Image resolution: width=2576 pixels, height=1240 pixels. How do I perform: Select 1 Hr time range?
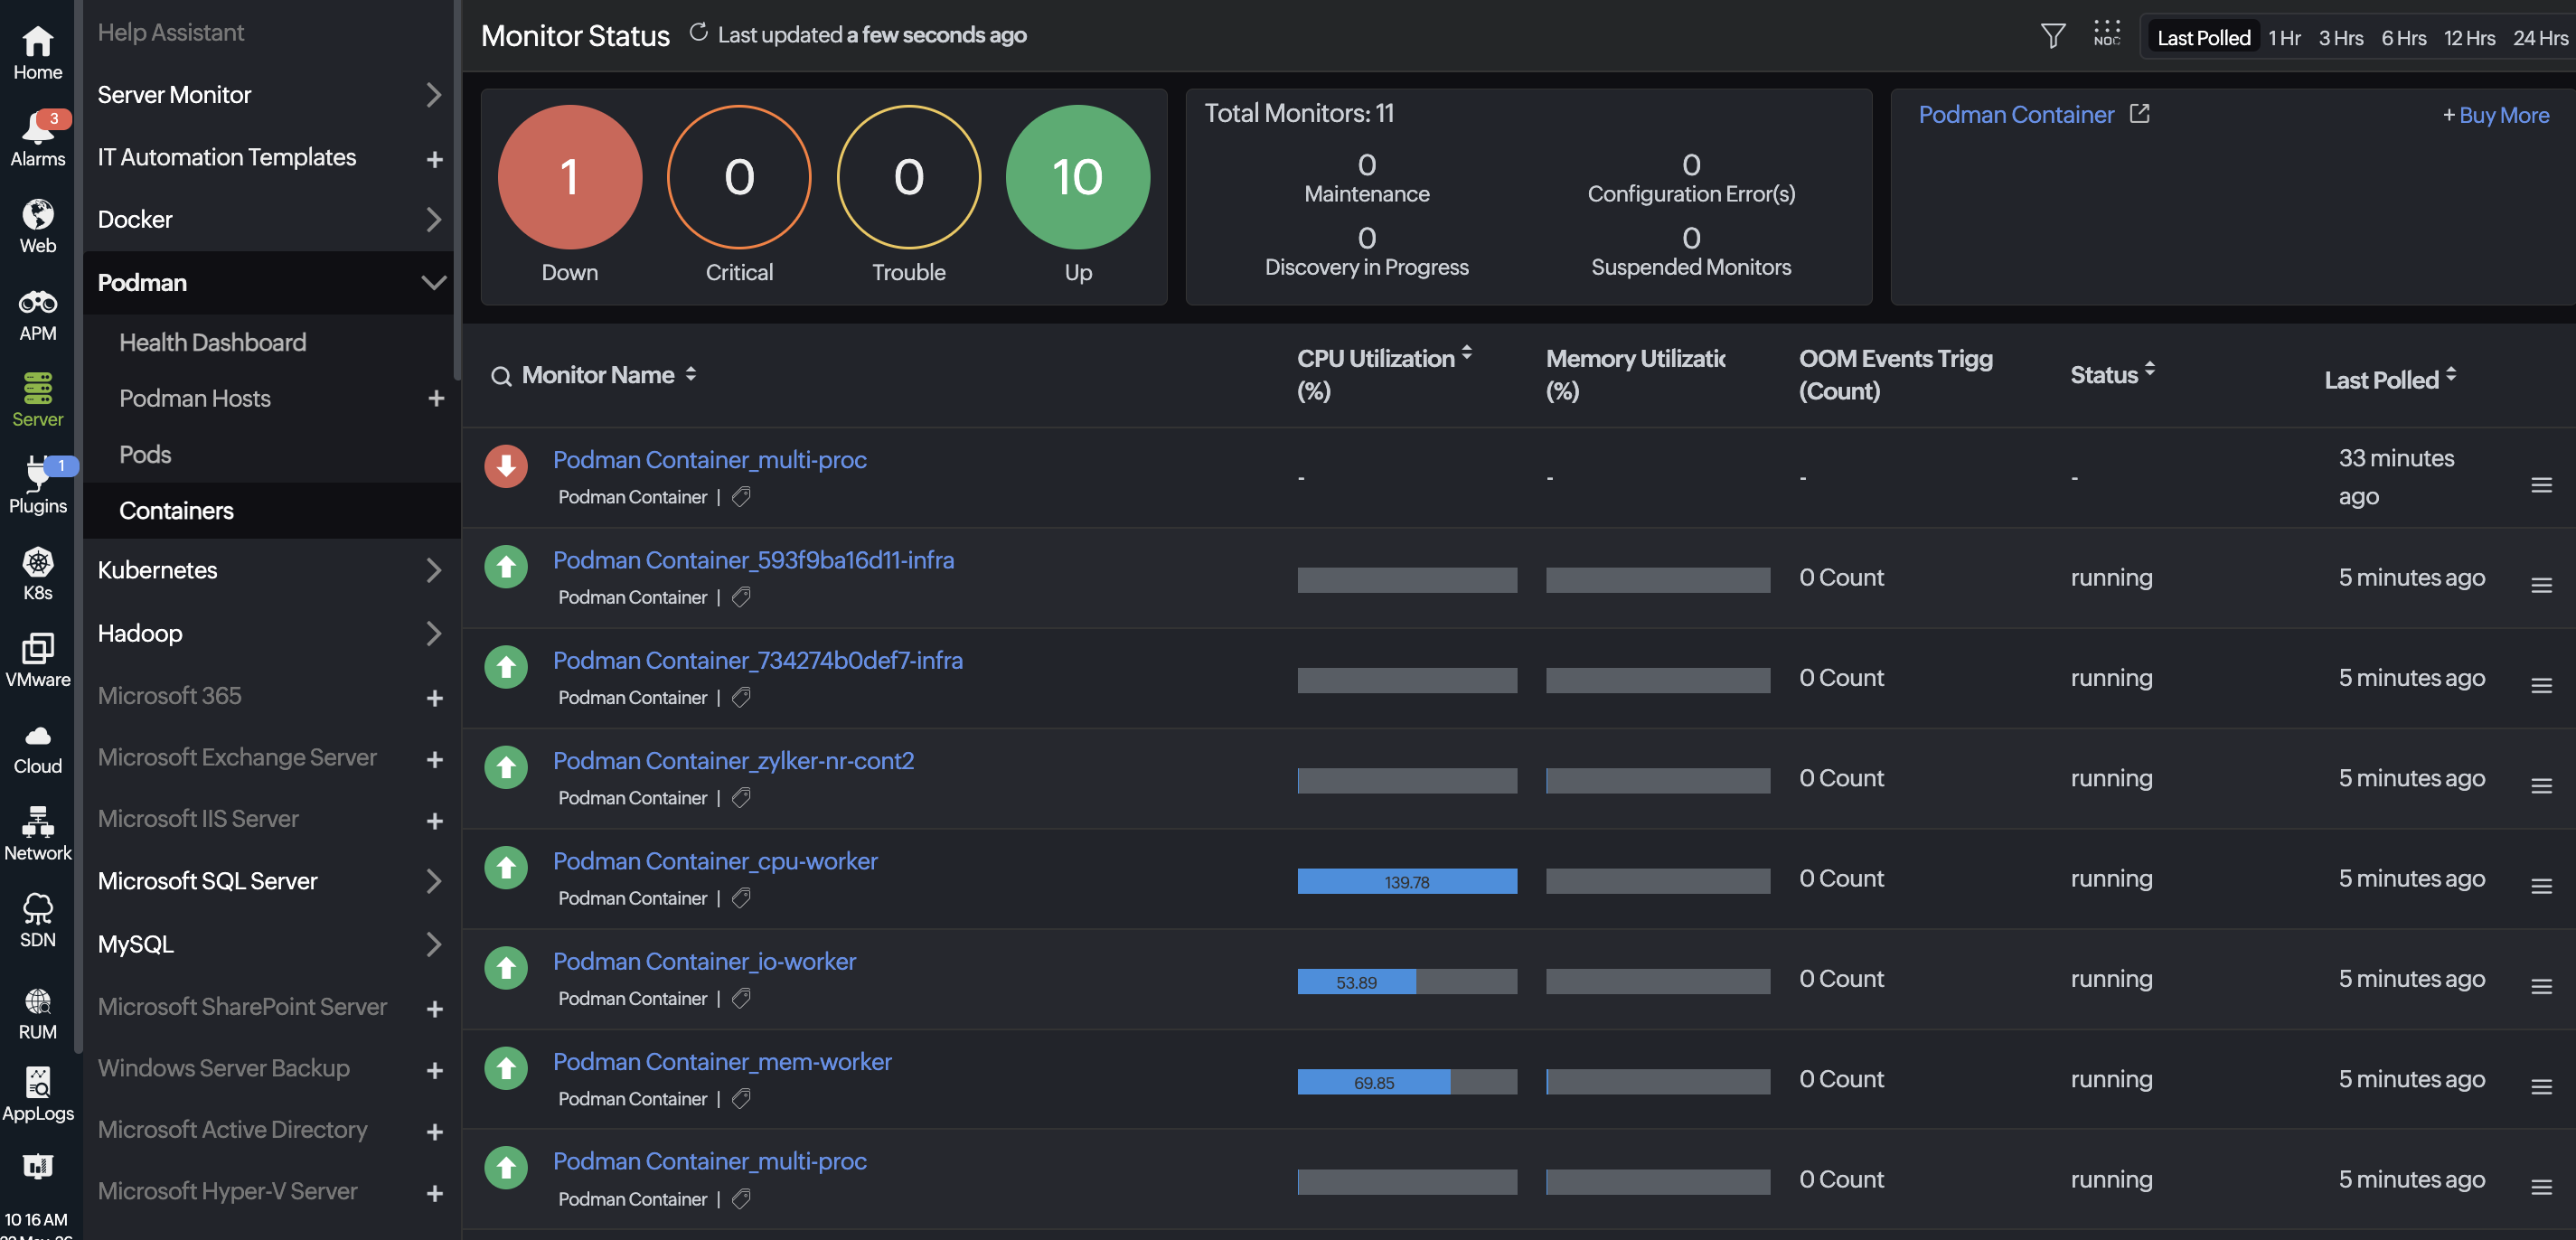click(x=2284, y=37)
